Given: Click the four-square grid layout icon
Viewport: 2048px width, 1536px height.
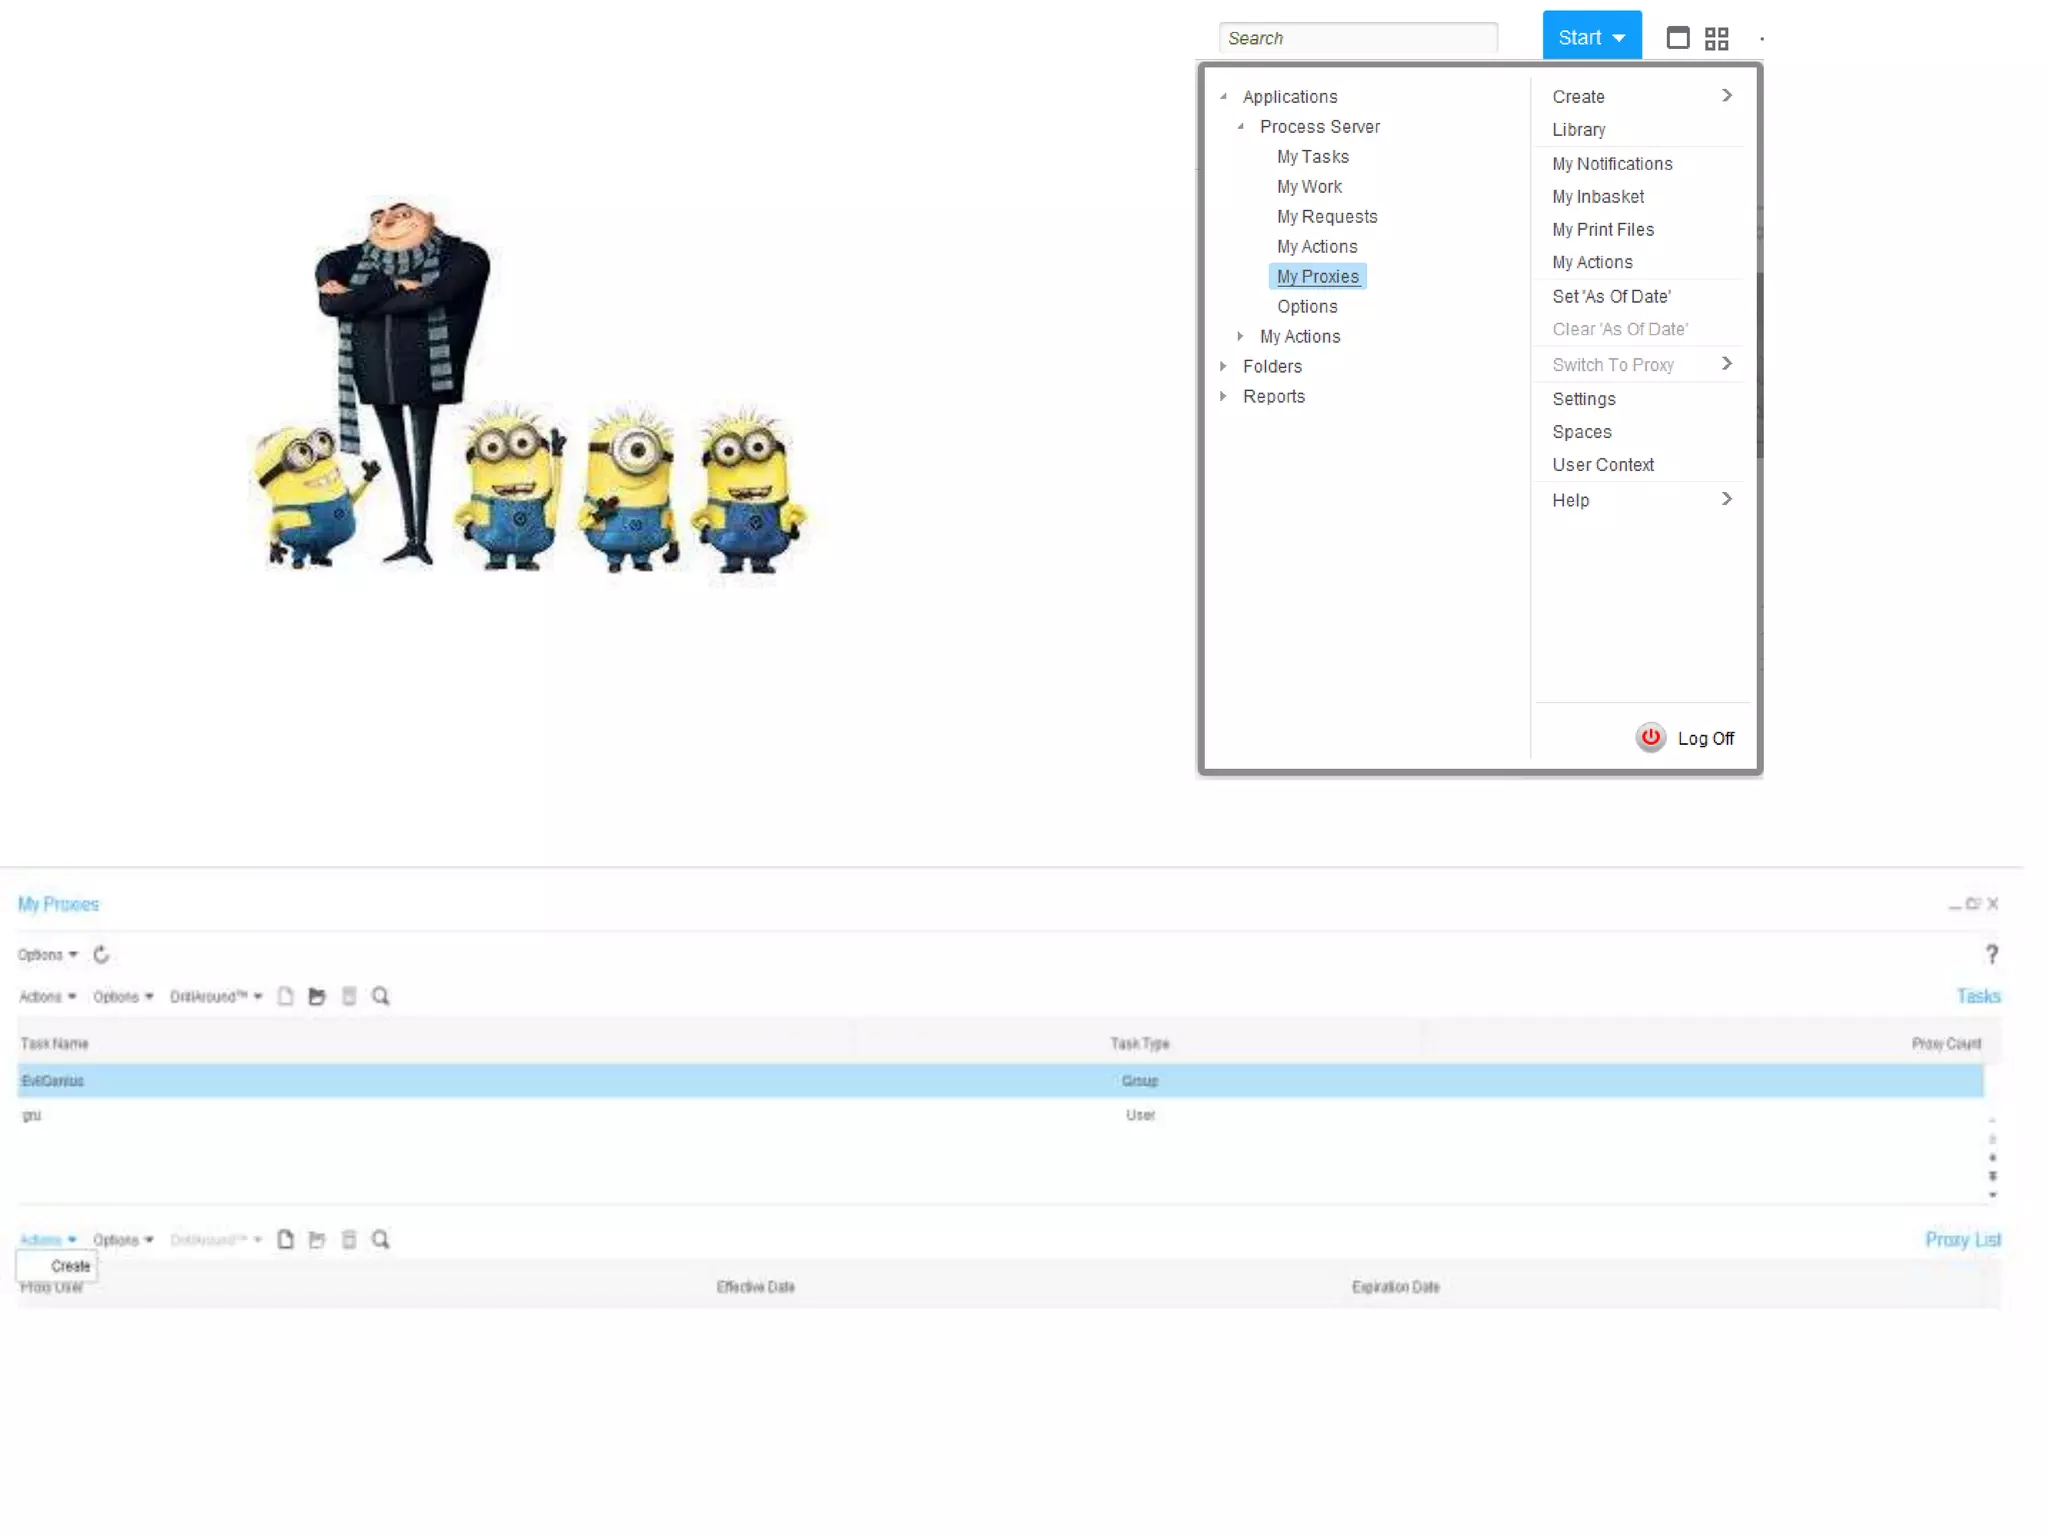Looking at the screenshot, I should click(x=1716, y=38).
